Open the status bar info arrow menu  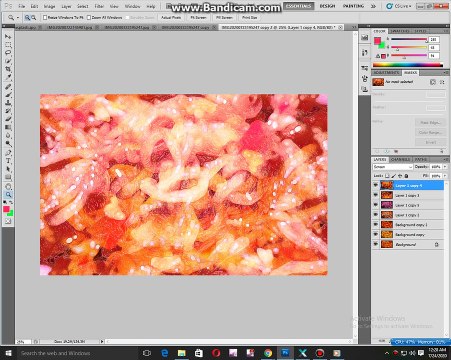pyautogui.click(x=102, y=341)
